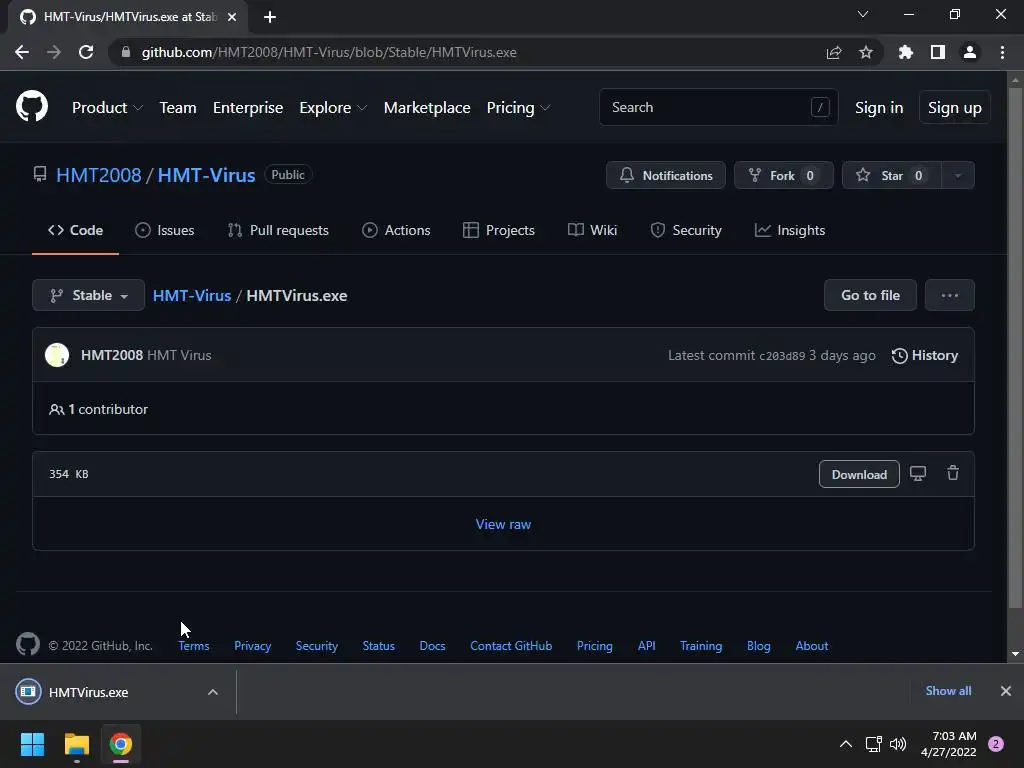This screenshot has height=768, width=1024.
Task: Click the Download button
Action: 859,474
